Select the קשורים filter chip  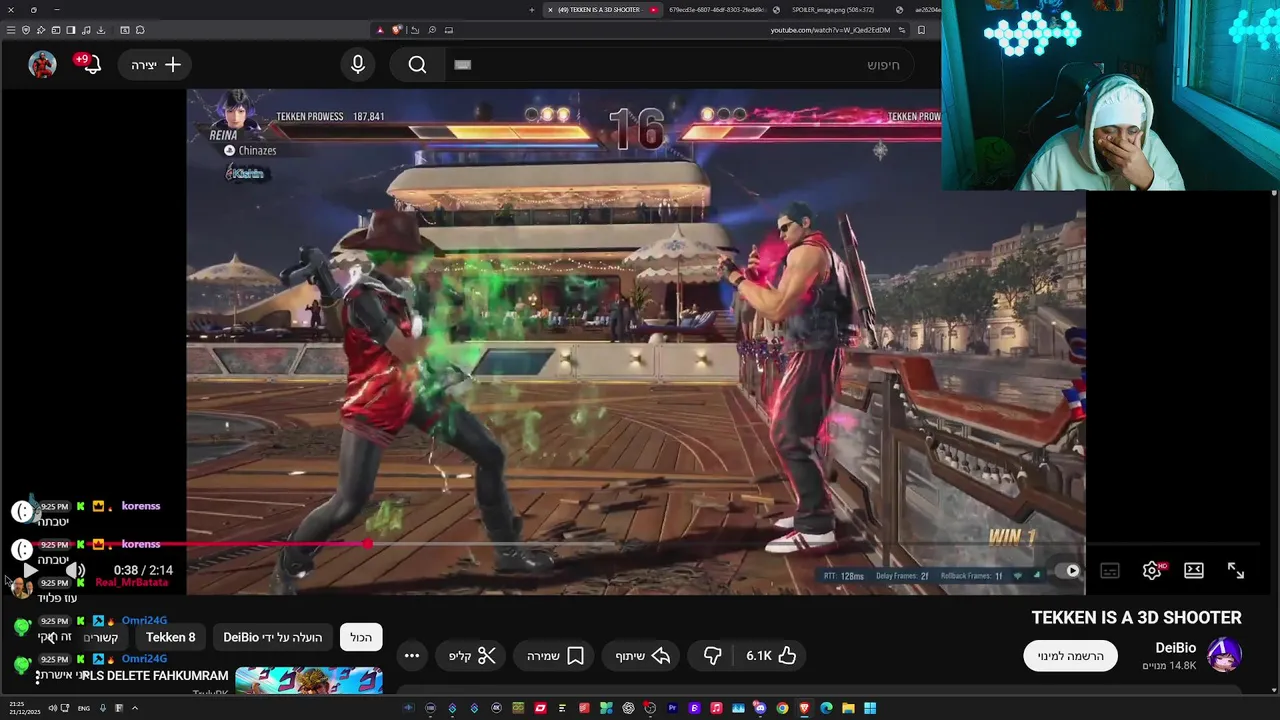pos(101,637)
